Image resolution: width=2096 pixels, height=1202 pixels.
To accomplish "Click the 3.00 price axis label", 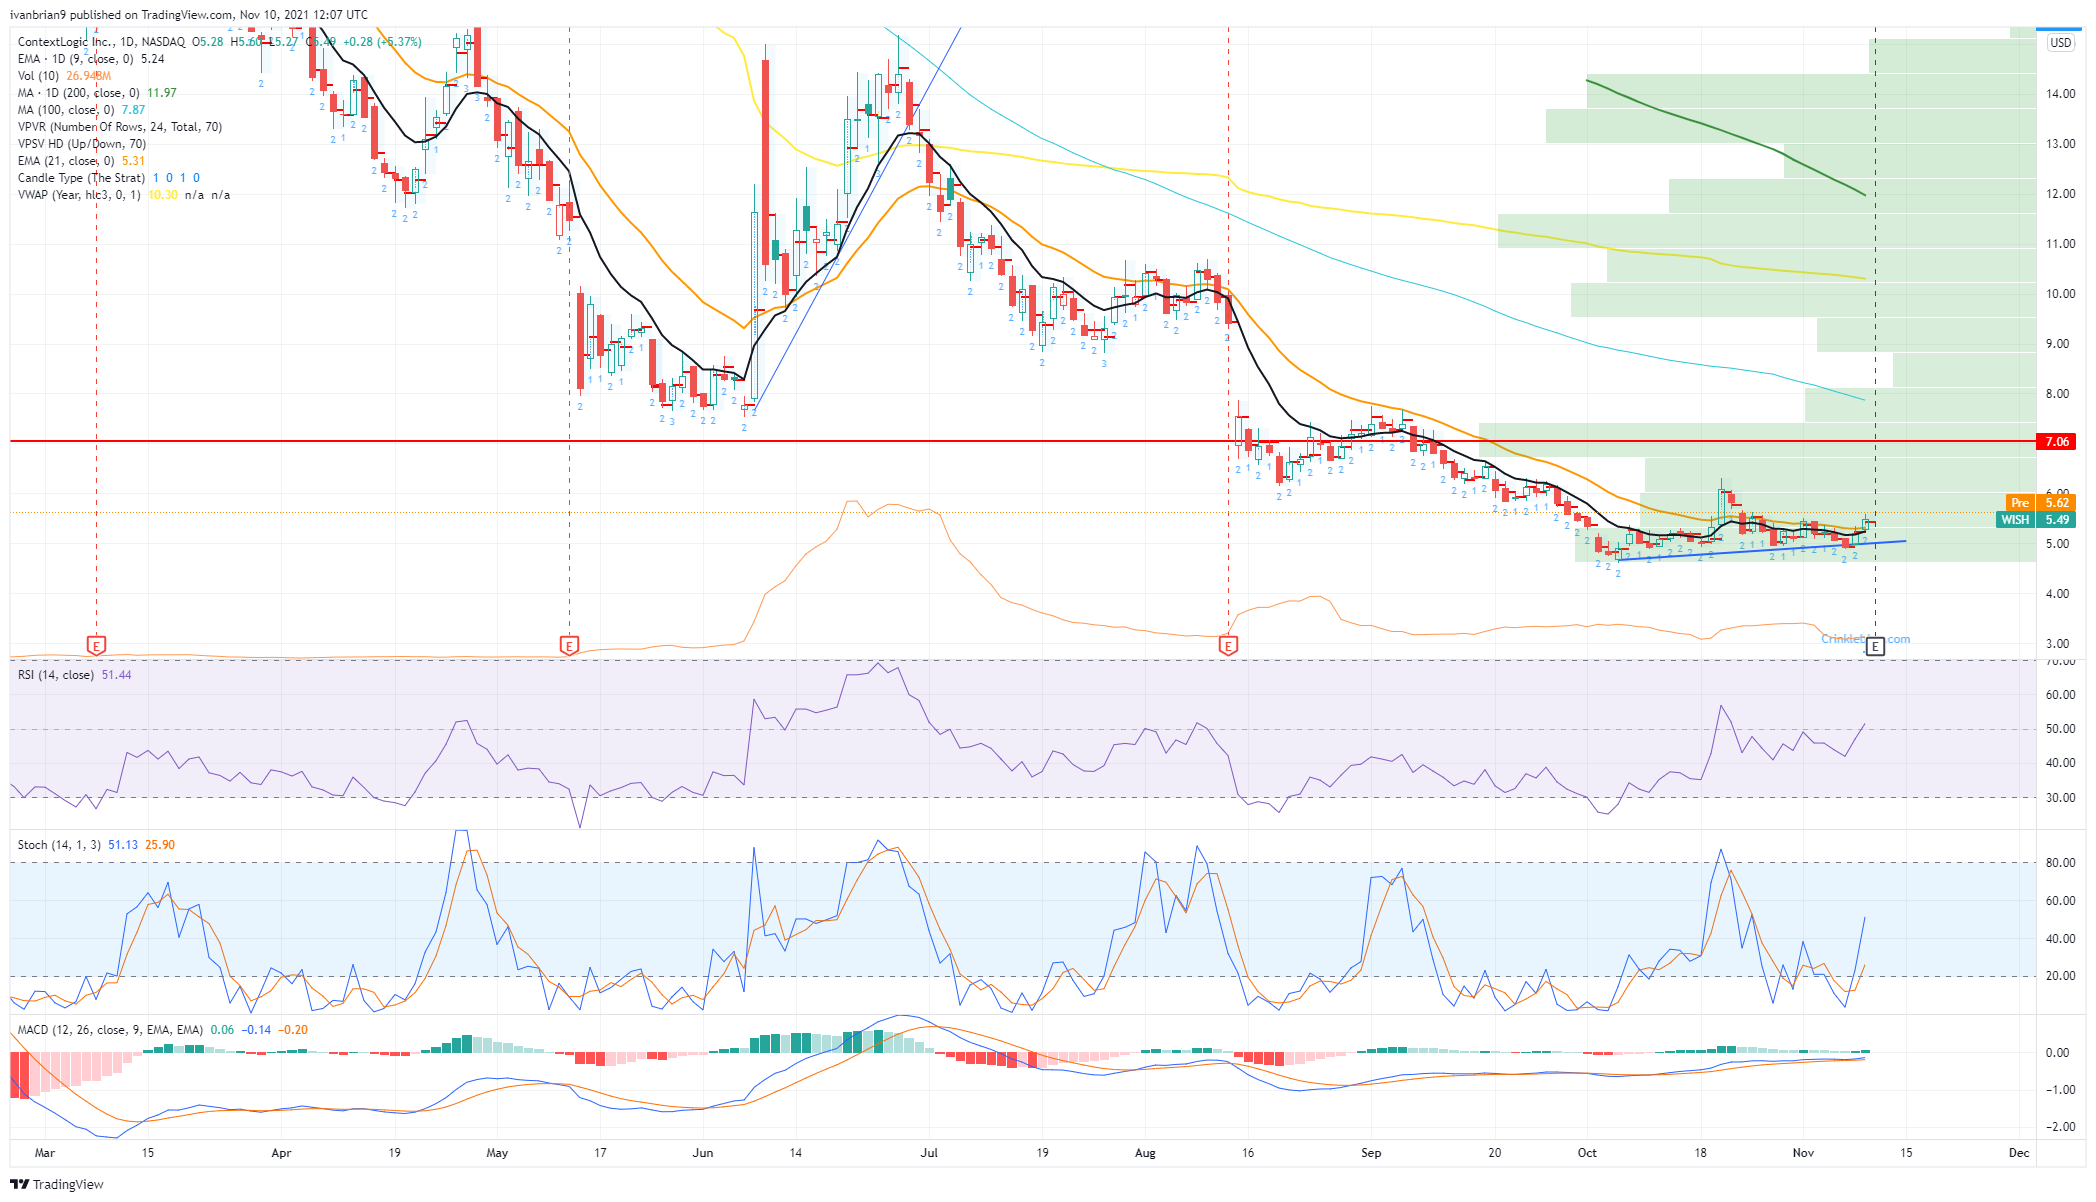I will tap(2058, 644).
